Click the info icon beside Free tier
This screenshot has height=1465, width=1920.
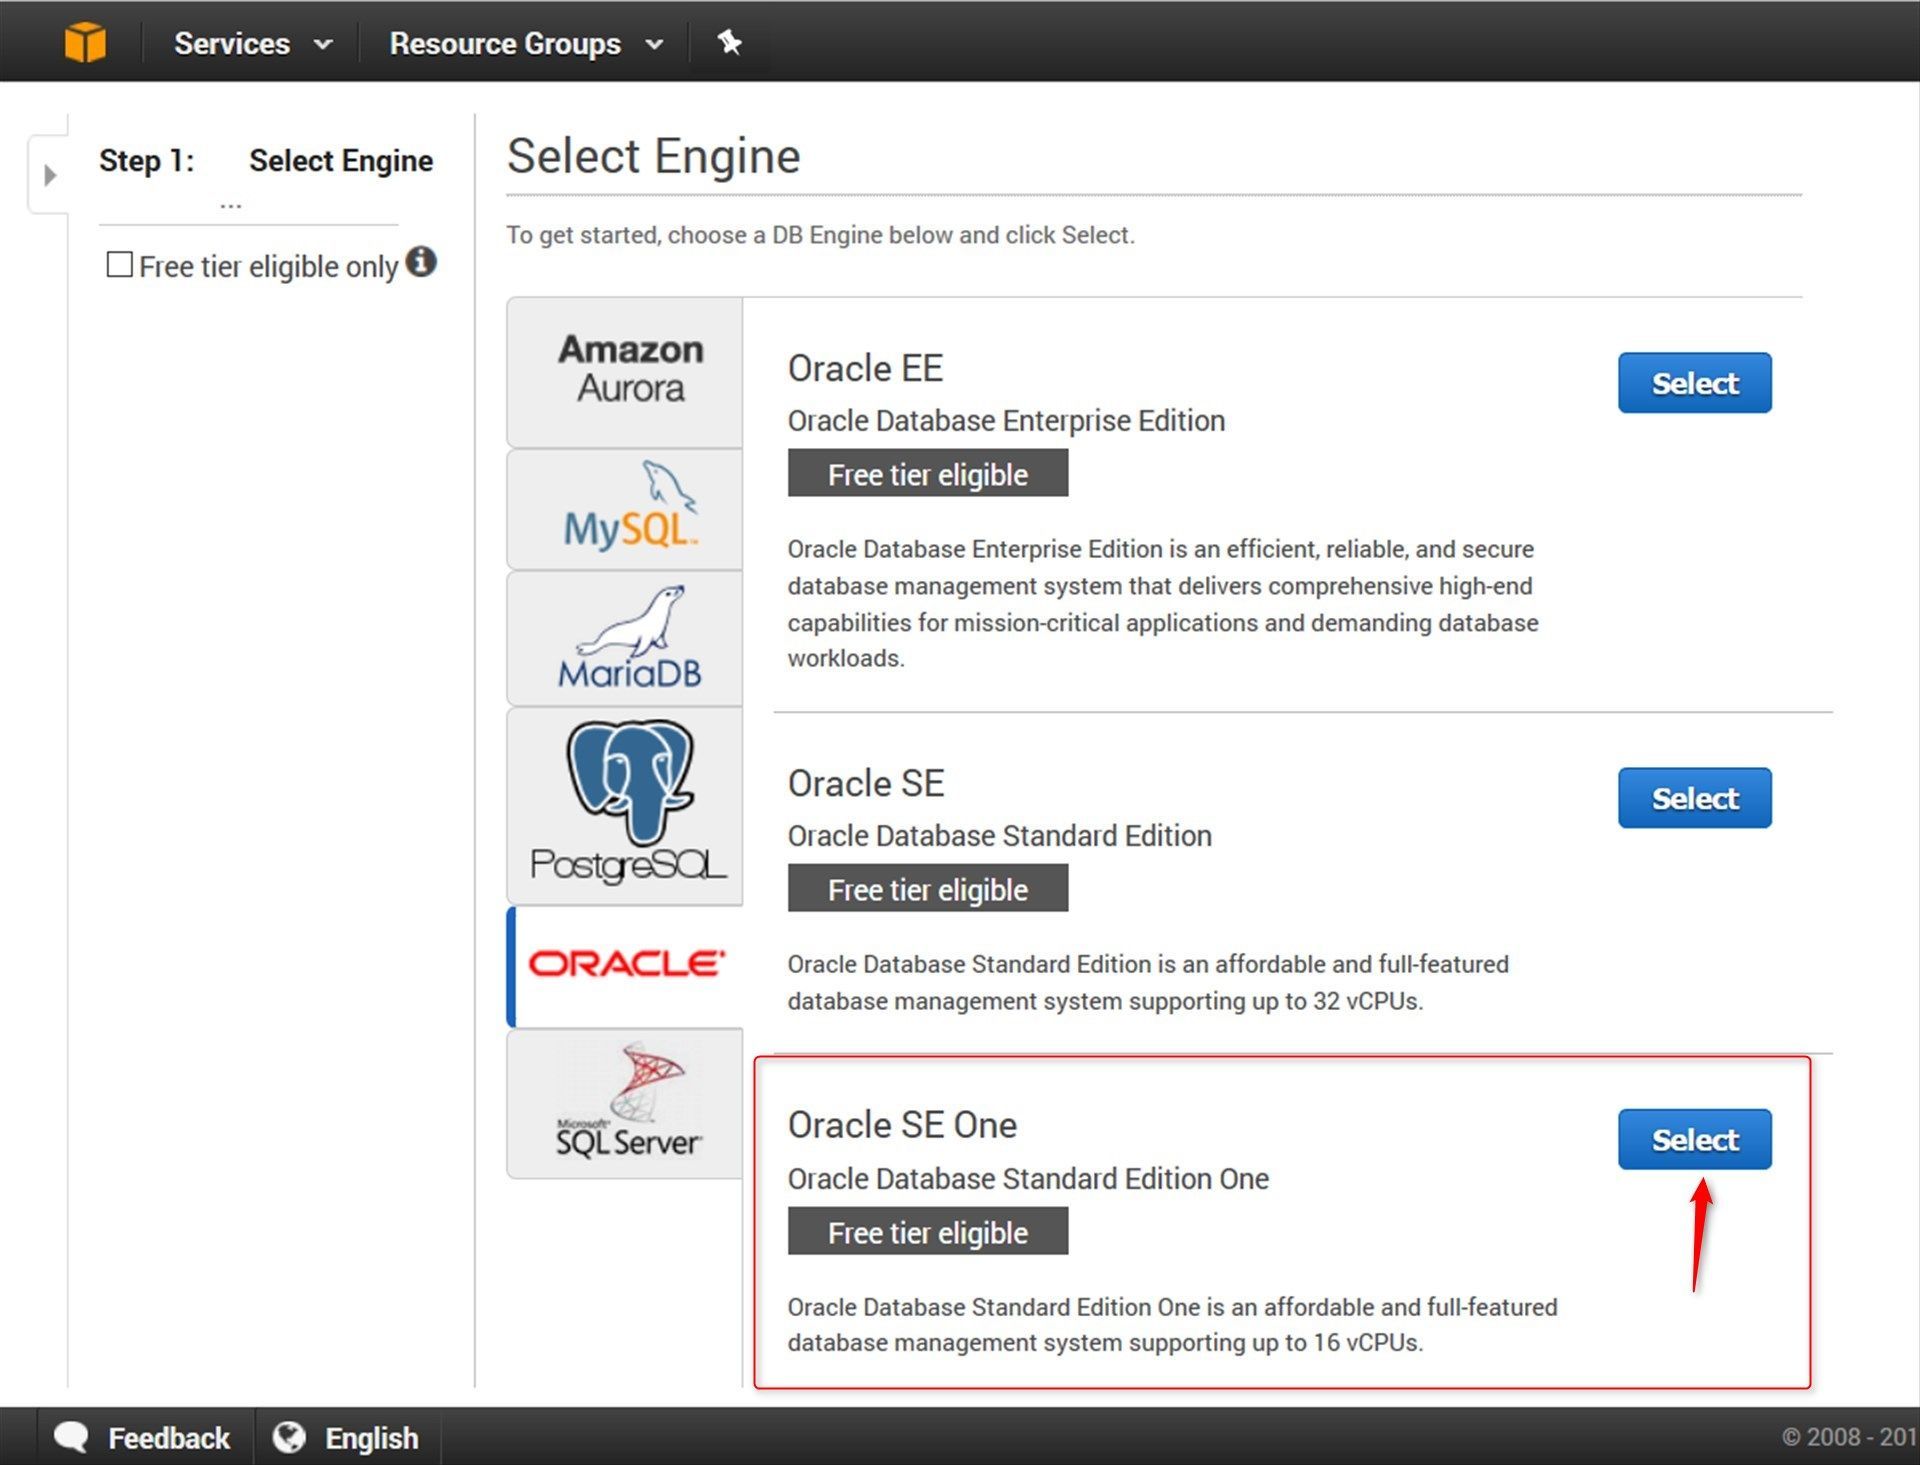tap(421, 261)
